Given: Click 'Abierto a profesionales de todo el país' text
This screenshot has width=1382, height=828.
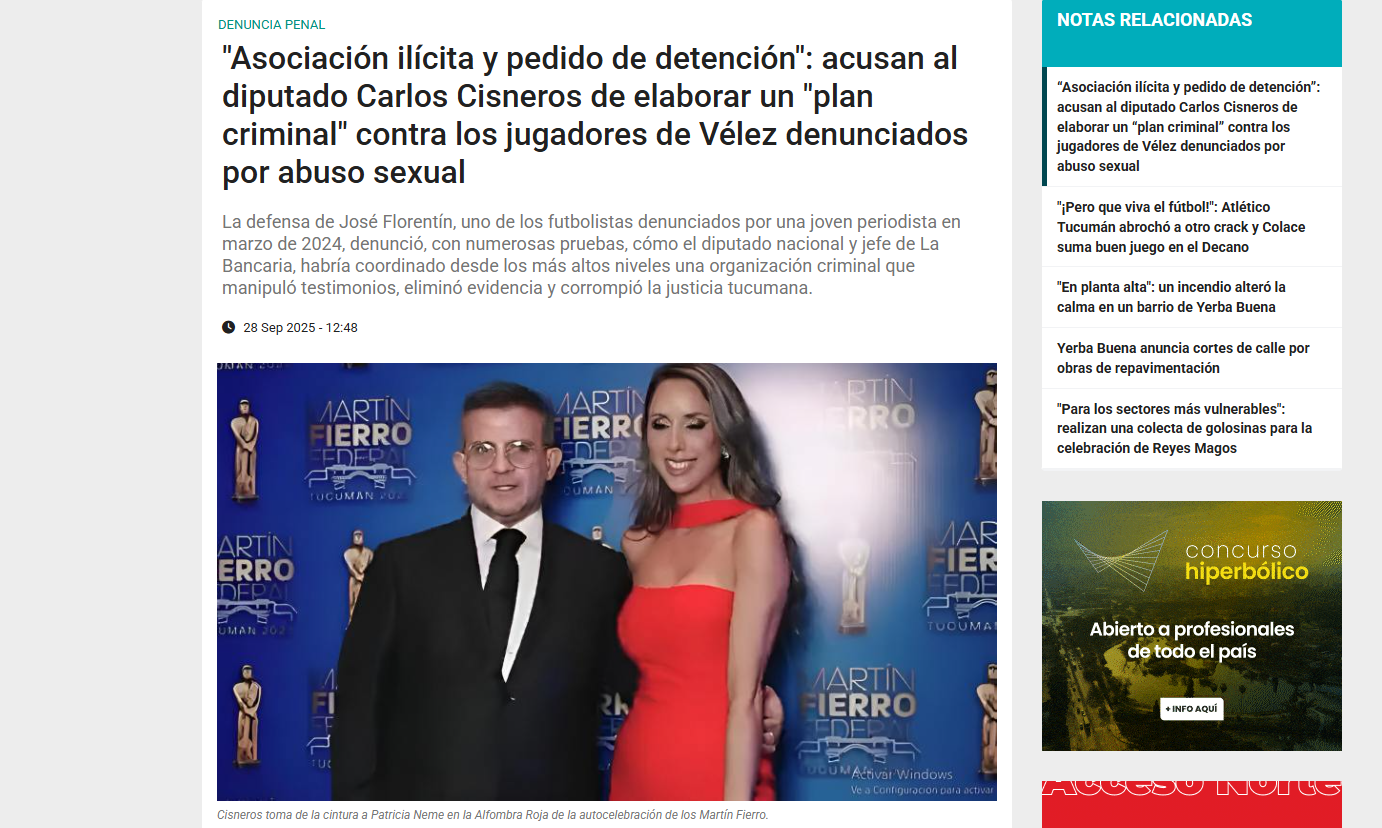Looking at the screenshot, I should [1191, 641].
